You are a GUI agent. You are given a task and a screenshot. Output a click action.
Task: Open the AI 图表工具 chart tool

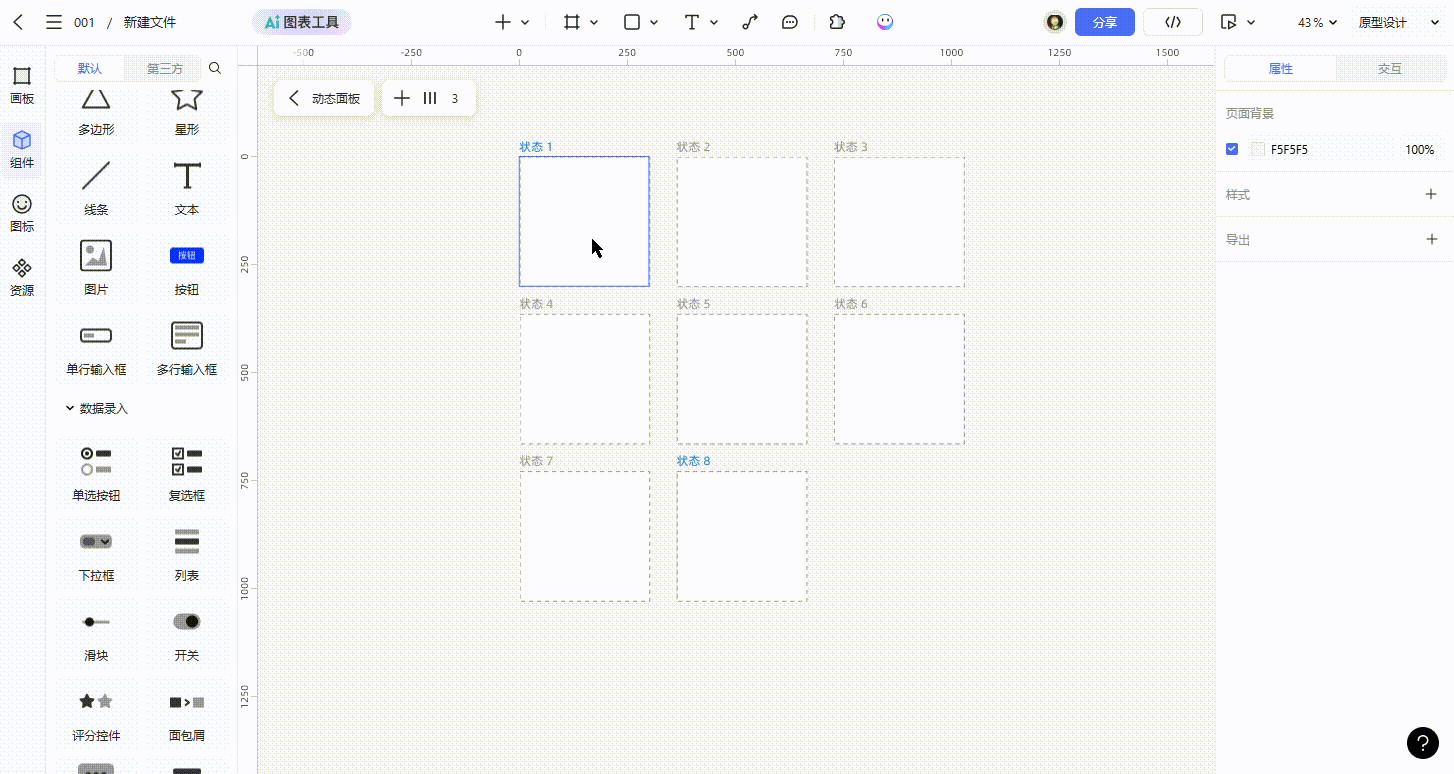click(x=301, y=22)
